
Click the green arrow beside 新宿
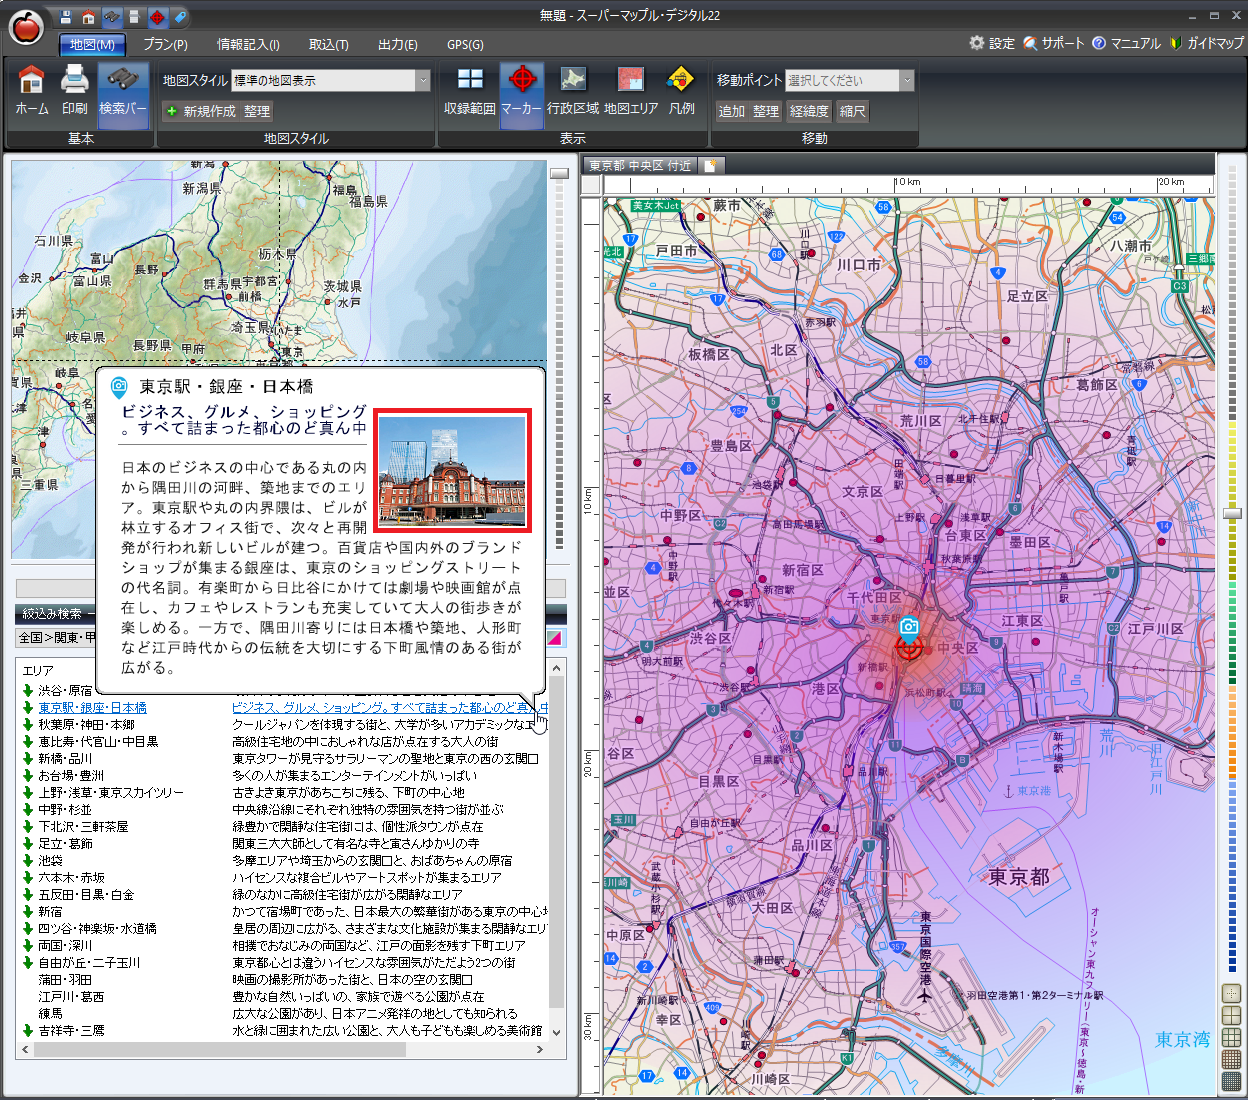click(x=28, y=912)
